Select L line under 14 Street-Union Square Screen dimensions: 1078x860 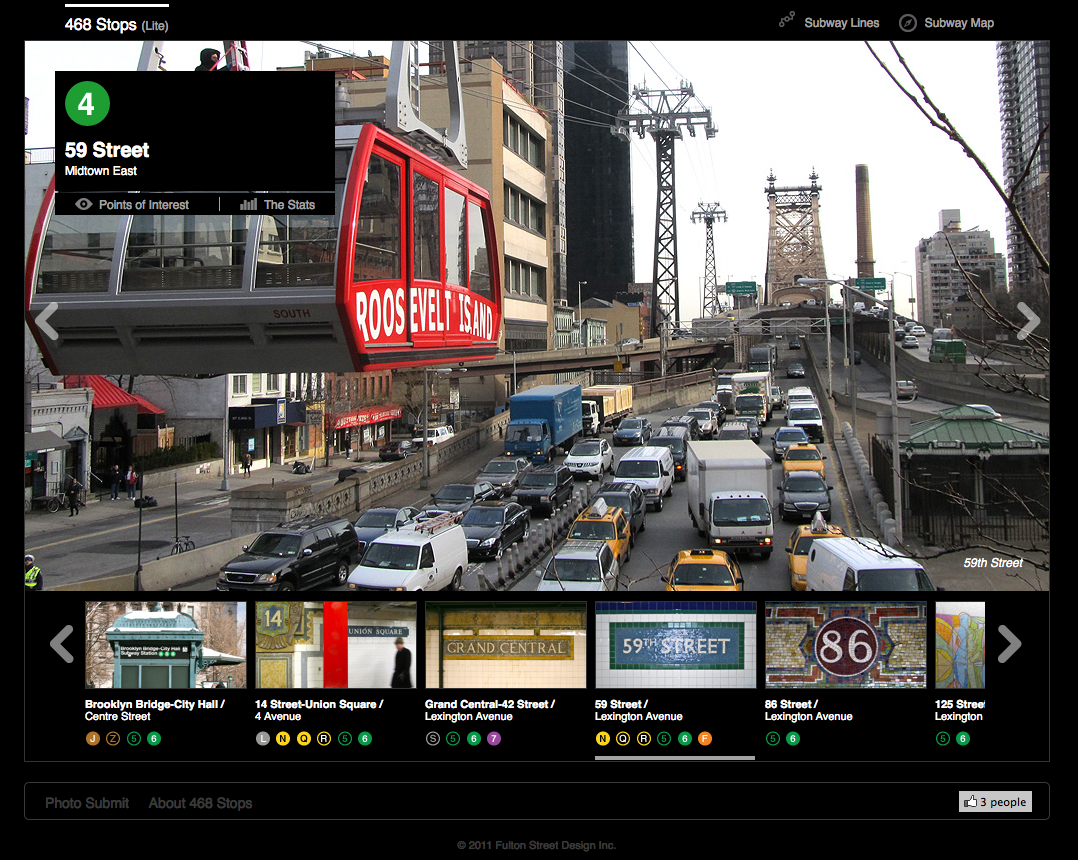coord(263,738)
